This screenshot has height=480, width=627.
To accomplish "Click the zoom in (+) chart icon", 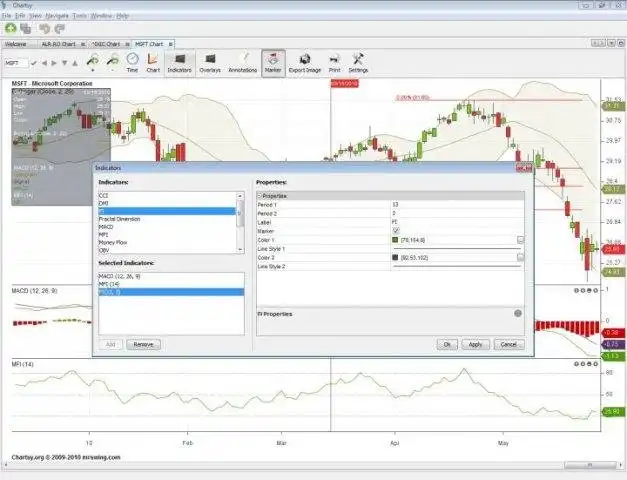I will 93,62.
